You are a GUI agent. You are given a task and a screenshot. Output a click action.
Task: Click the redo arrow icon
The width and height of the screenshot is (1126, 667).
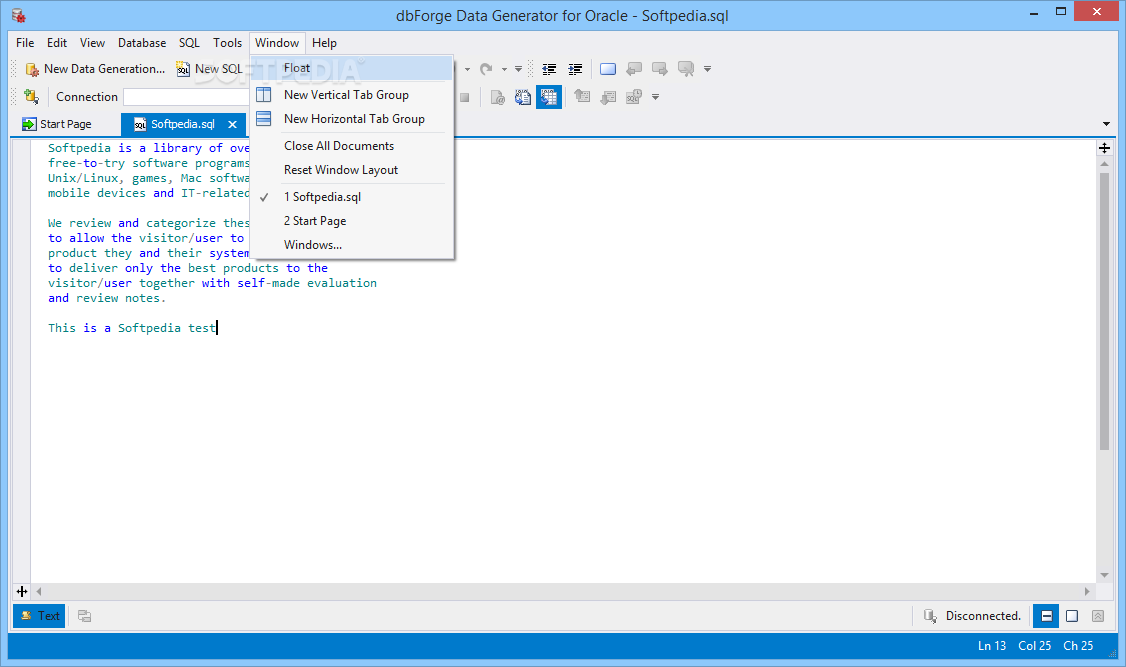click(486, 69)
